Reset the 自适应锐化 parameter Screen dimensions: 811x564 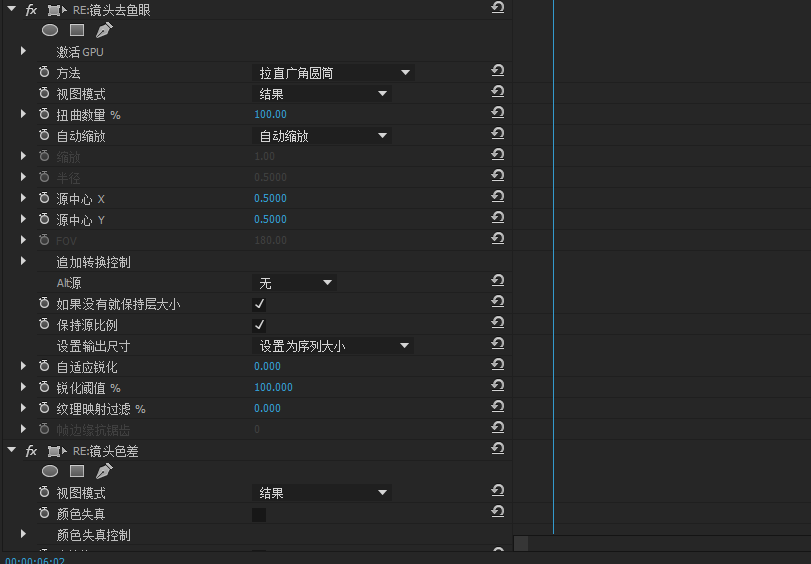tap(498, 365)
